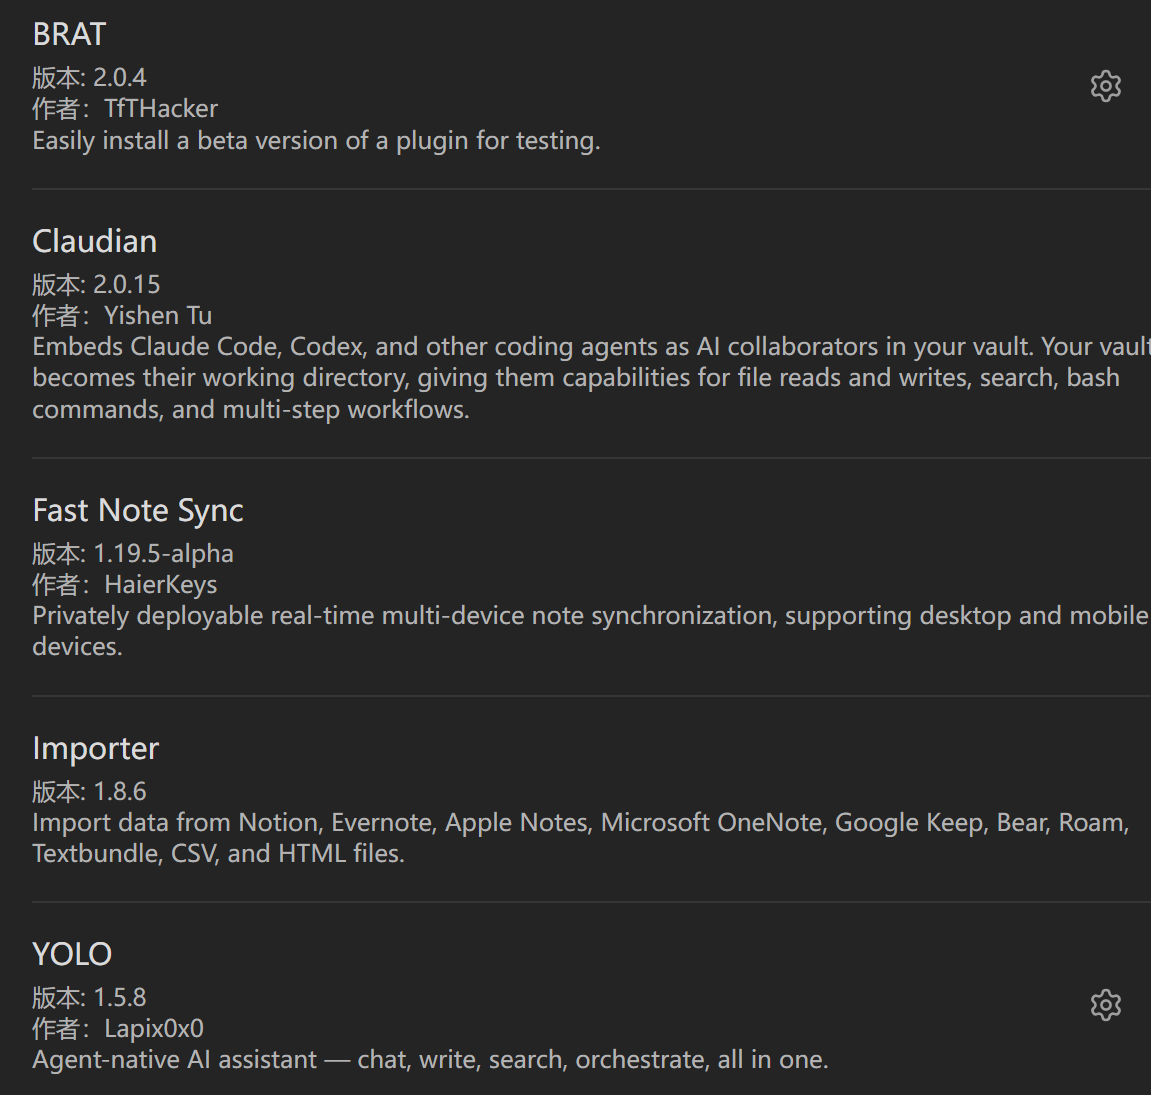The height and width of the screenshot is (1095, 1151).
Task: Click the BRAT plugin title
Action: tap(70, 34)
